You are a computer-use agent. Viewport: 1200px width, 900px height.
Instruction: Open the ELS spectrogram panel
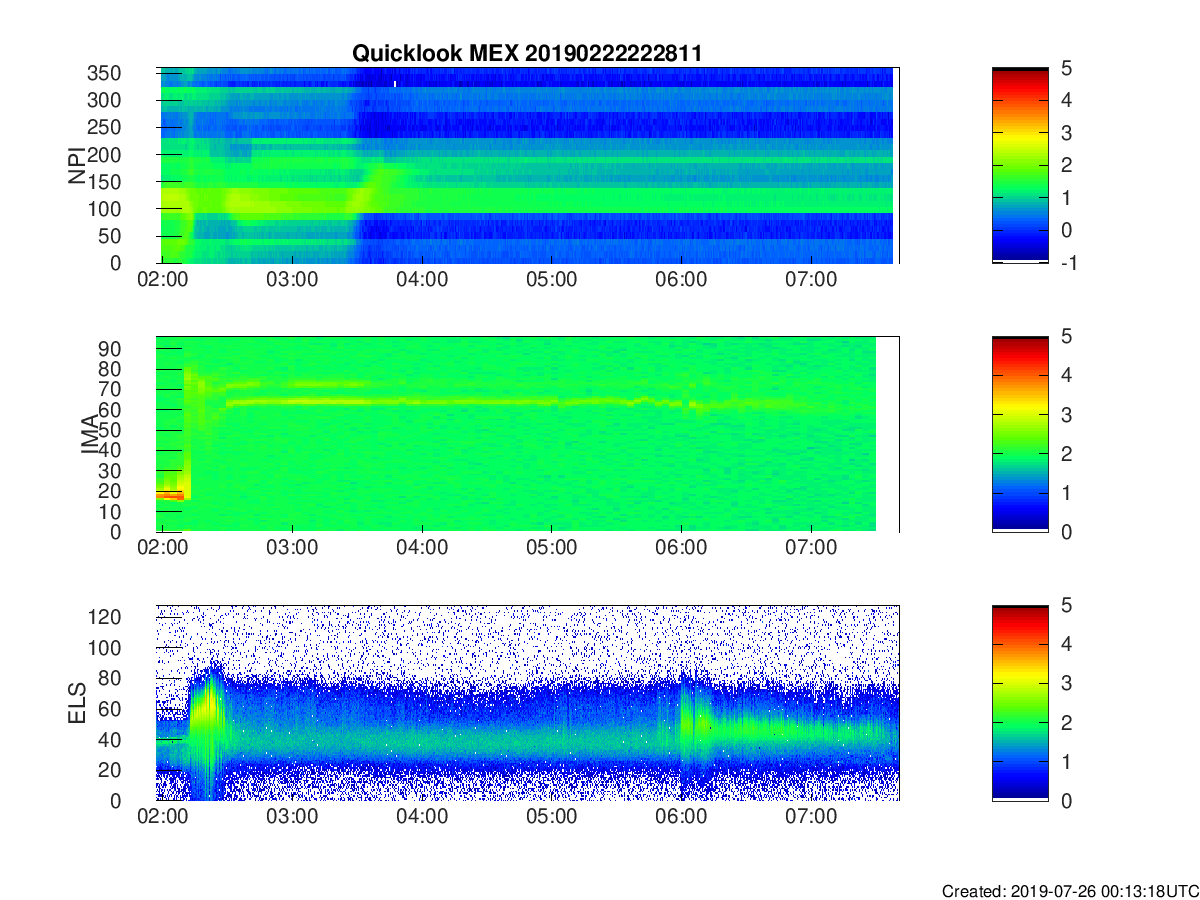pyautogui.click(x=527, y=703)
